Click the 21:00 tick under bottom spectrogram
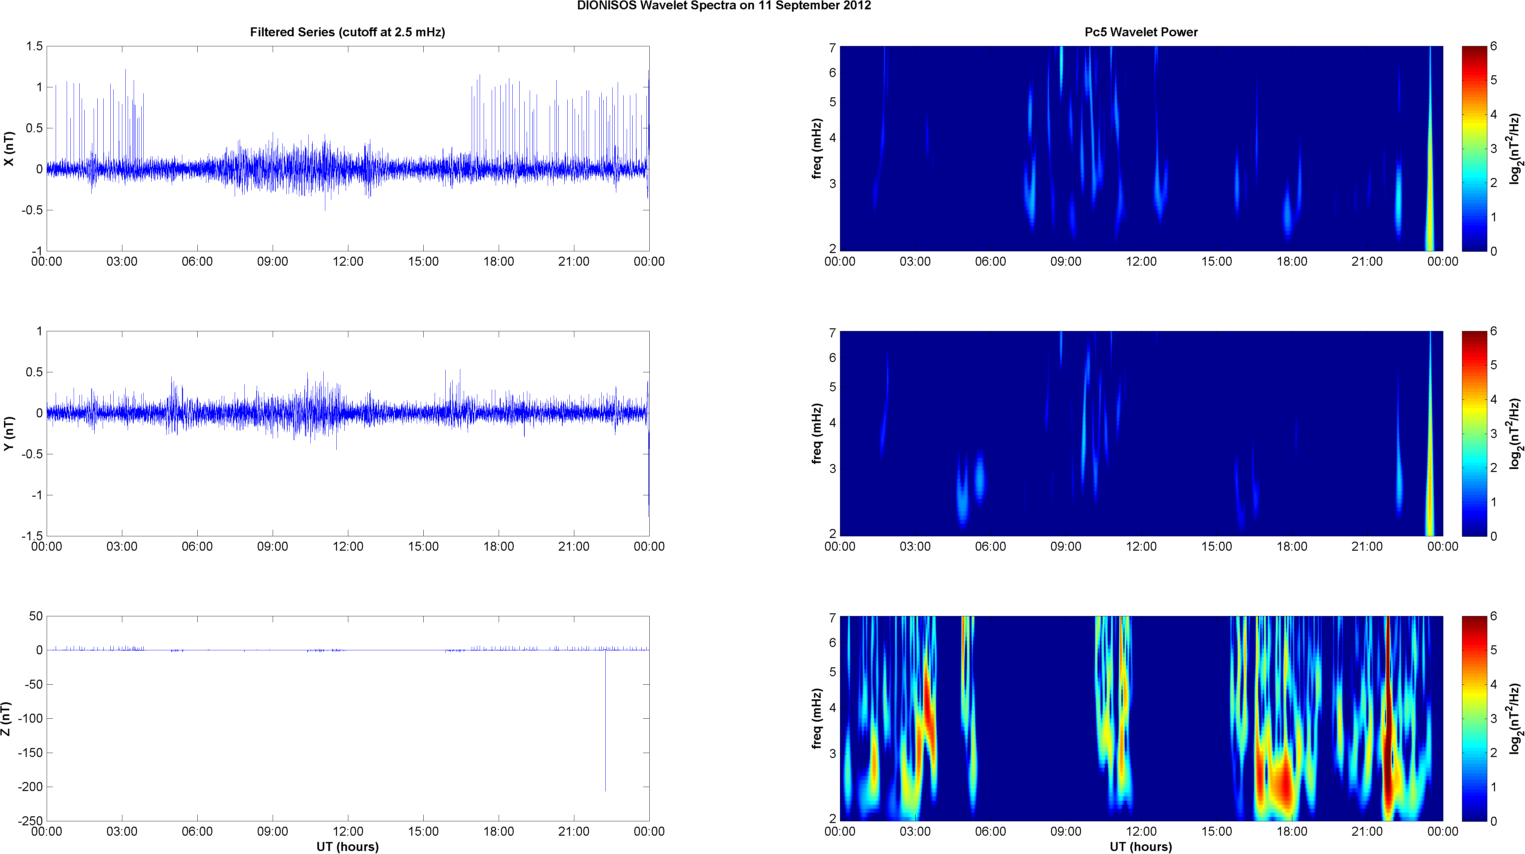1525x854 pixels. coord(1367,832)
